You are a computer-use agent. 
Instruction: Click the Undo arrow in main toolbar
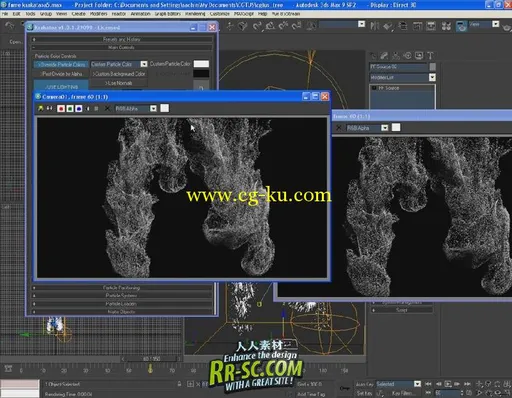9,26
